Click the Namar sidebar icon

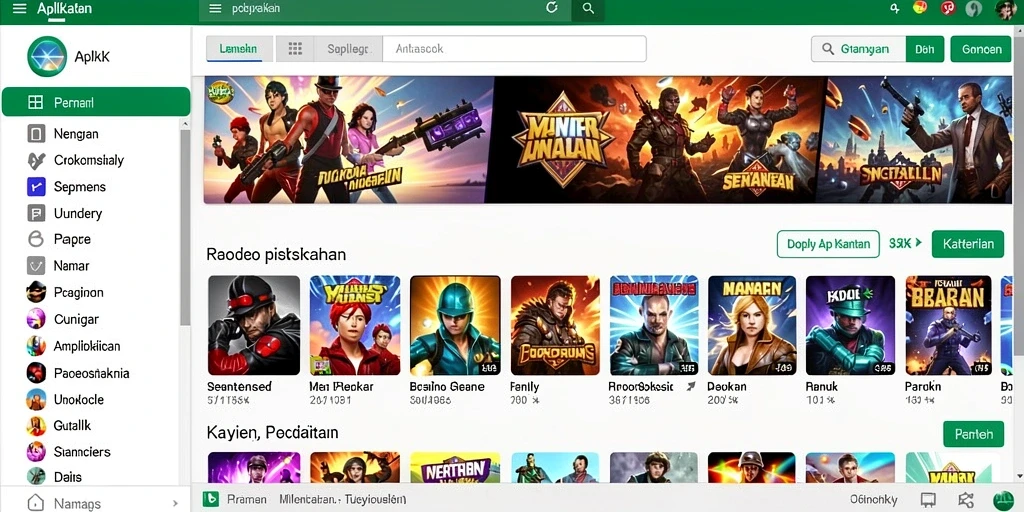(36, 266)
